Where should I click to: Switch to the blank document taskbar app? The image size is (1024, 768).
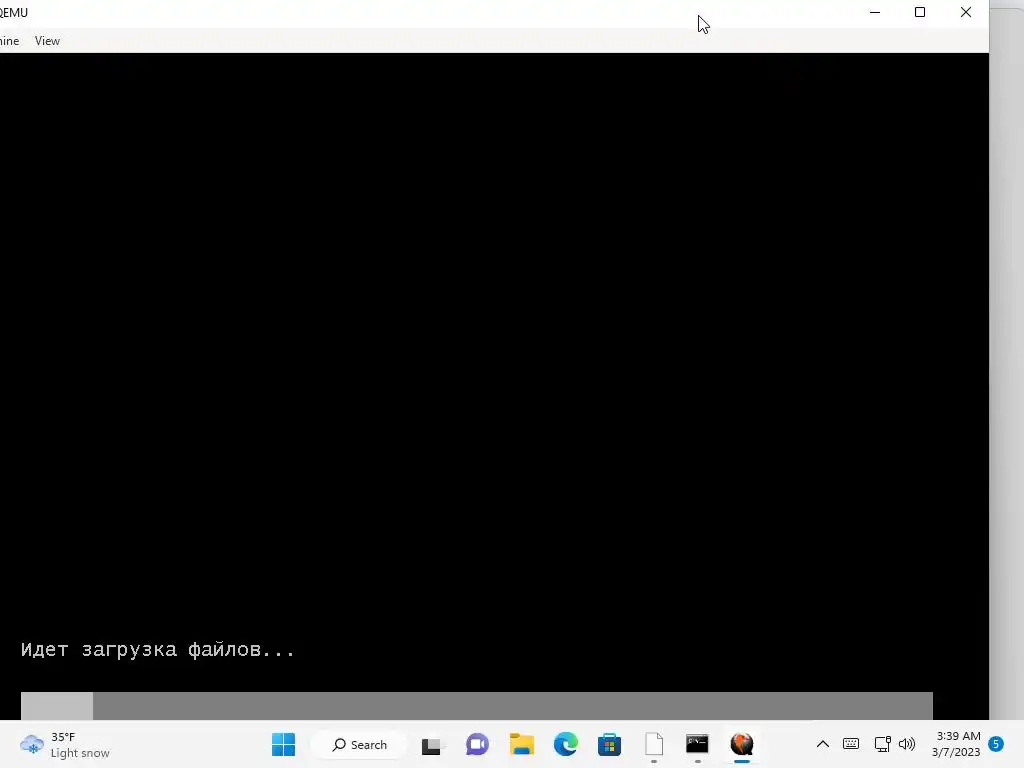point(654,744)
